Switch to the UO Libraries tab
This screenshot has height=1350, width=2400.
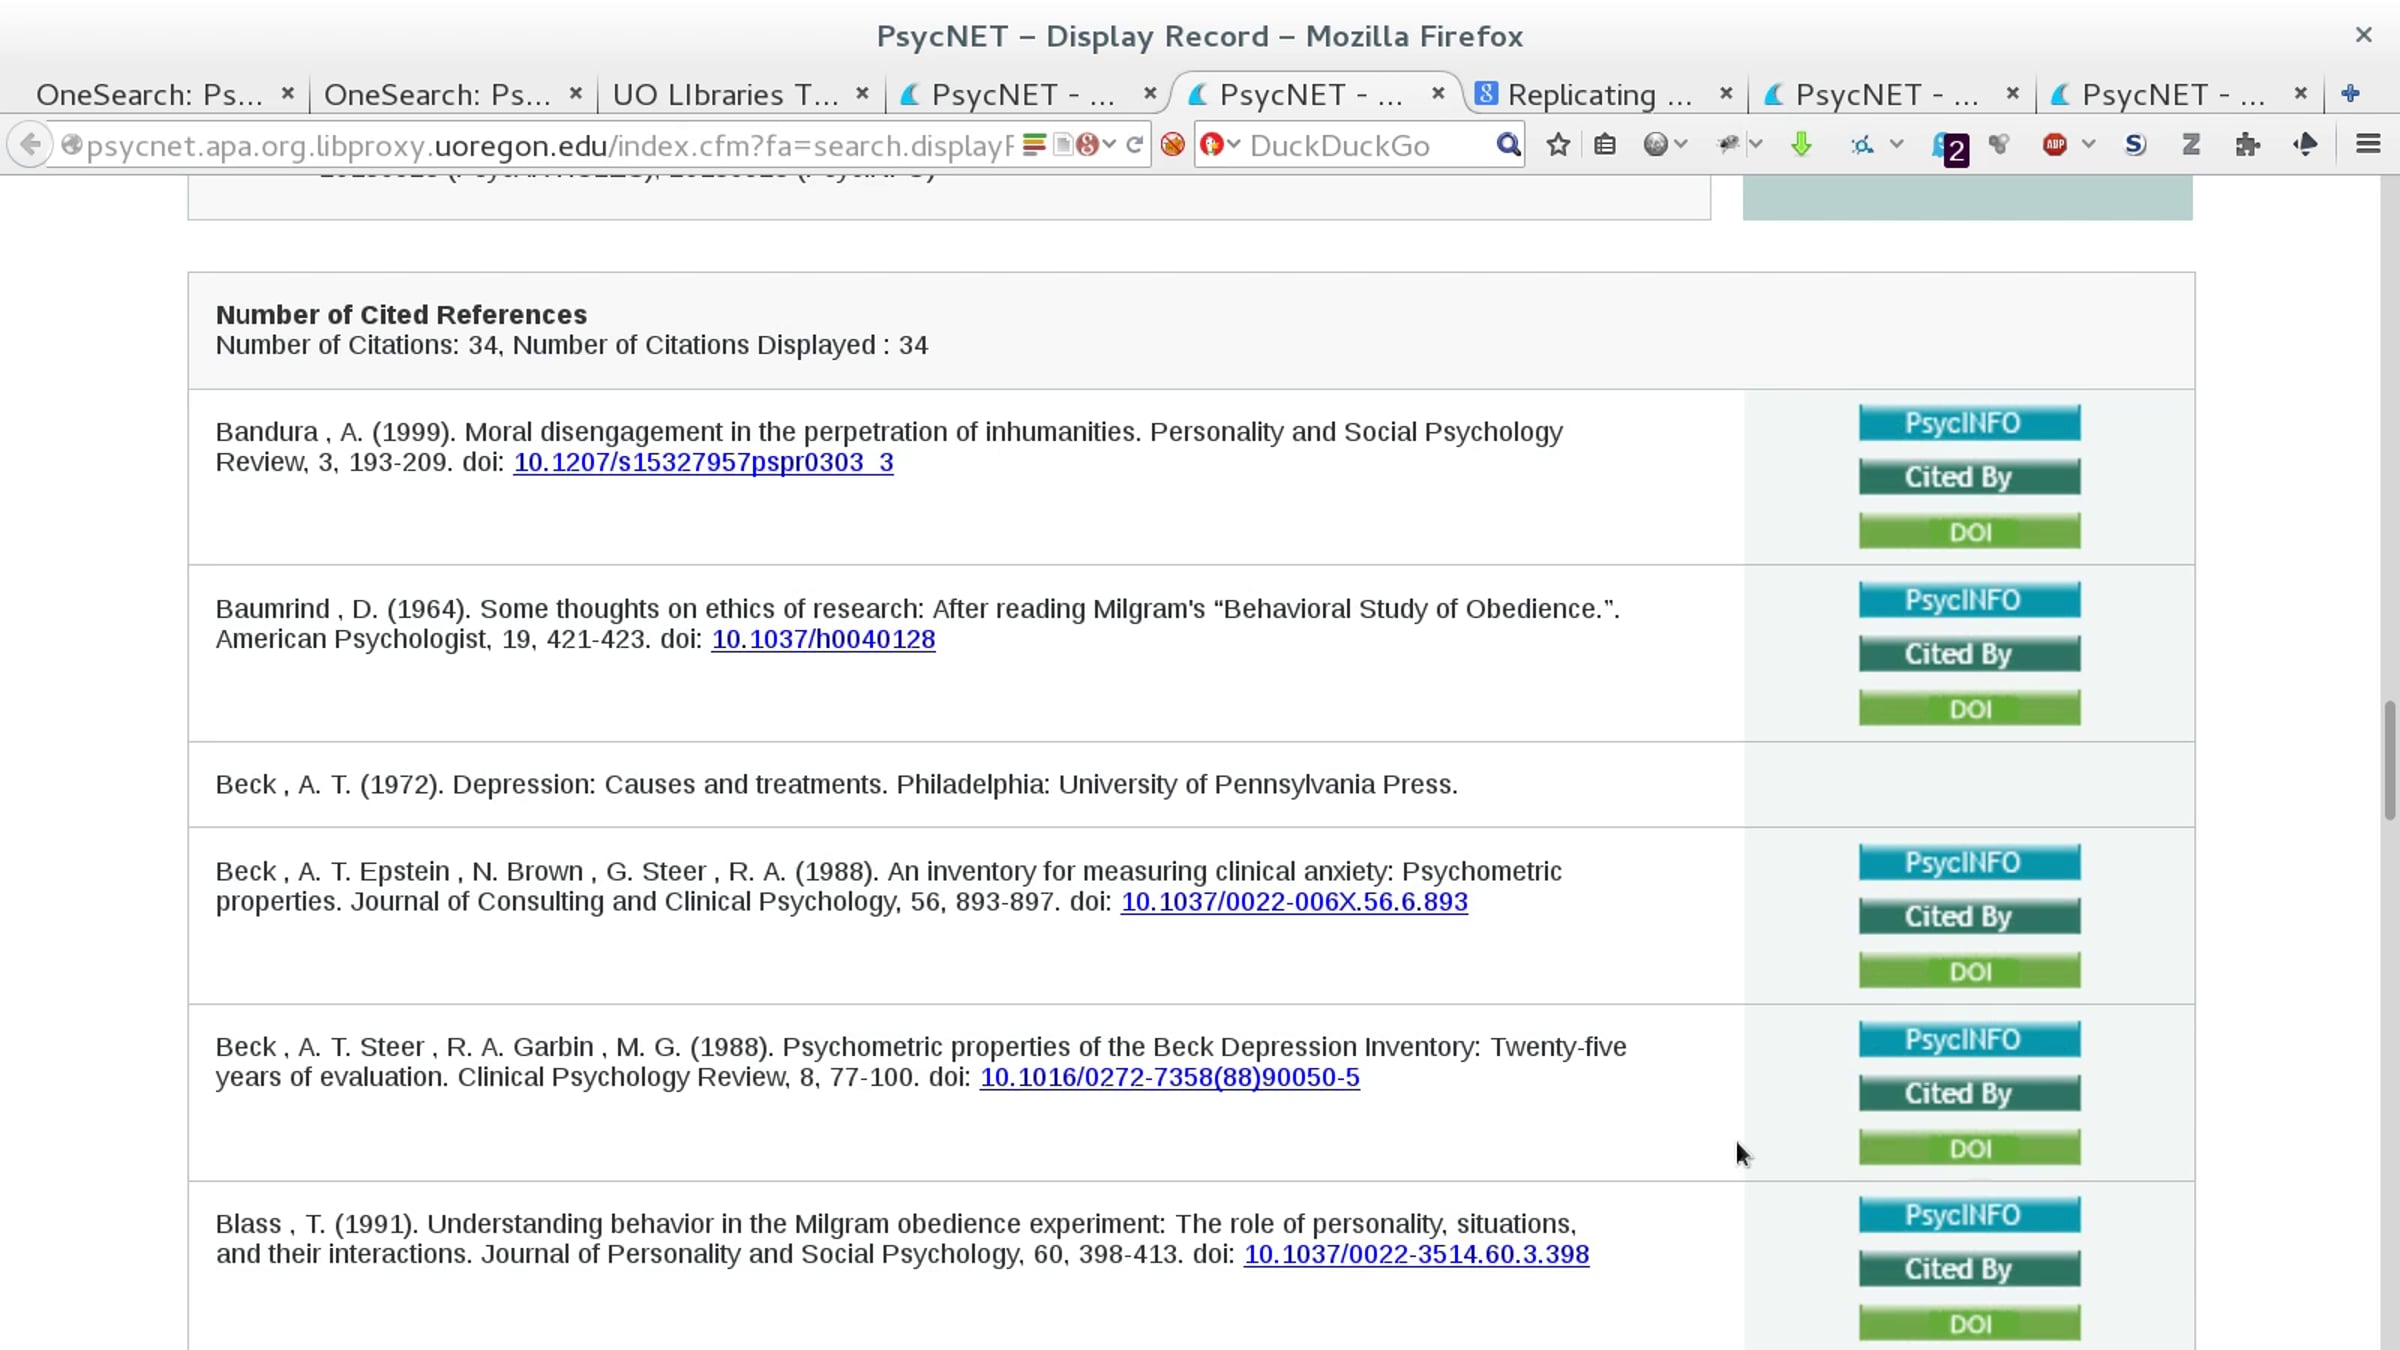pyautogui.click(x=725, y=95)
